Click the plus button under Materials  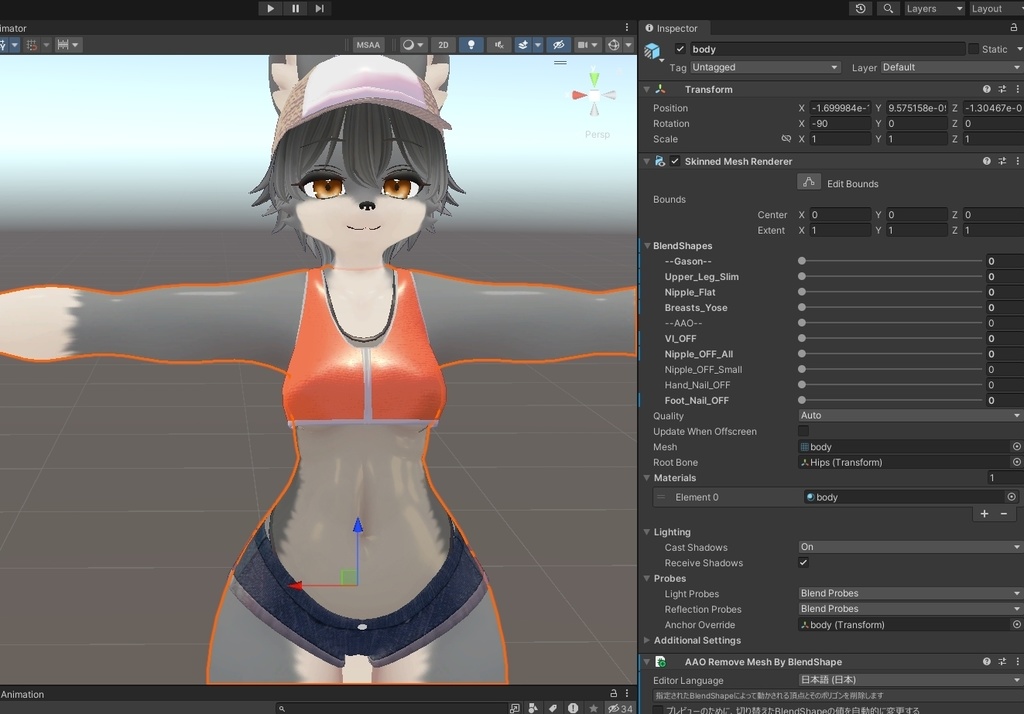[983, 513]
